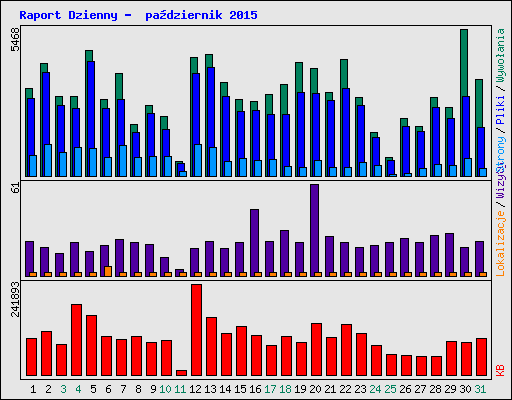Image resolution: width=512 pixels, height=400 pixels.
Task: Click the purple bar for day 16
Action: 254,243
